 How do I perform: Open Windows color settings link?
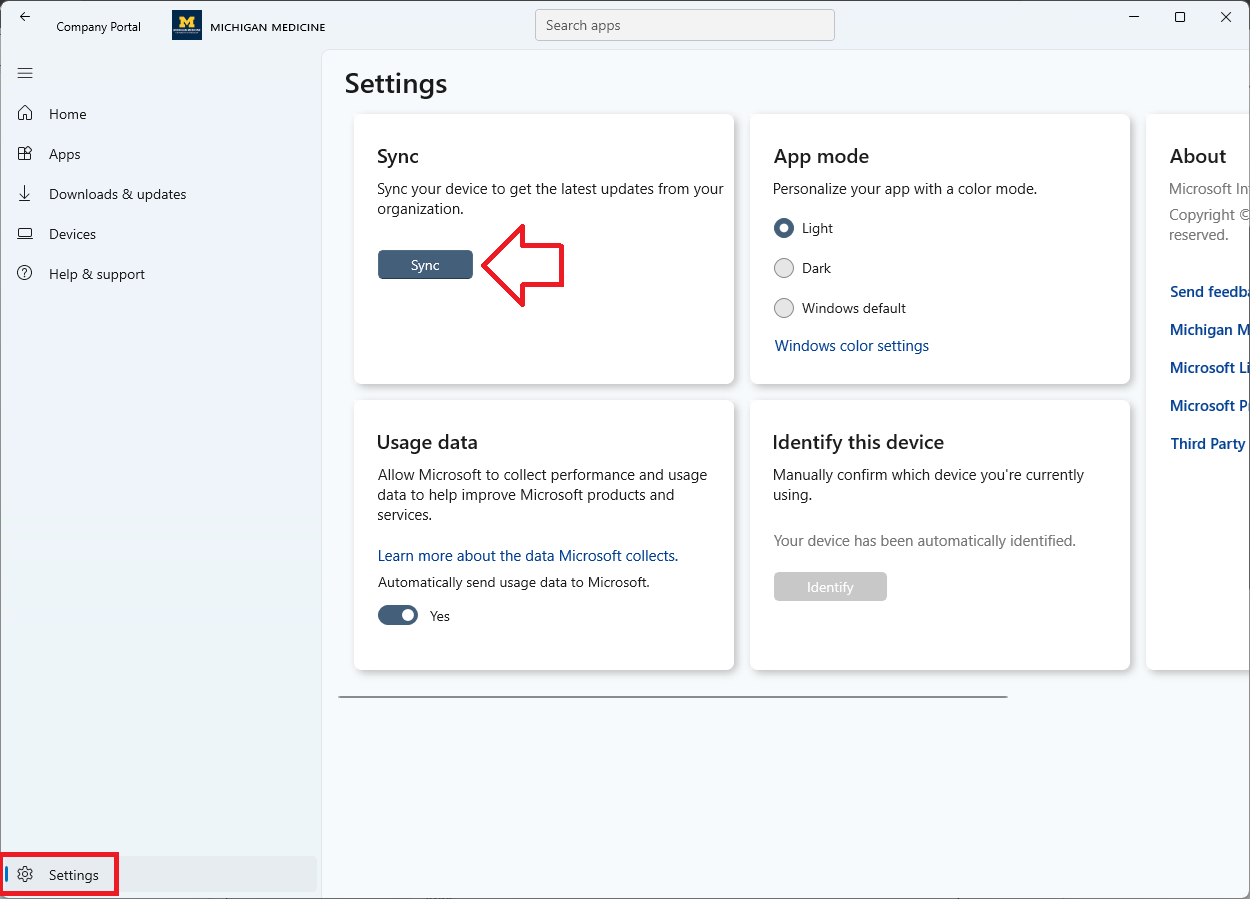click(851, 346)
